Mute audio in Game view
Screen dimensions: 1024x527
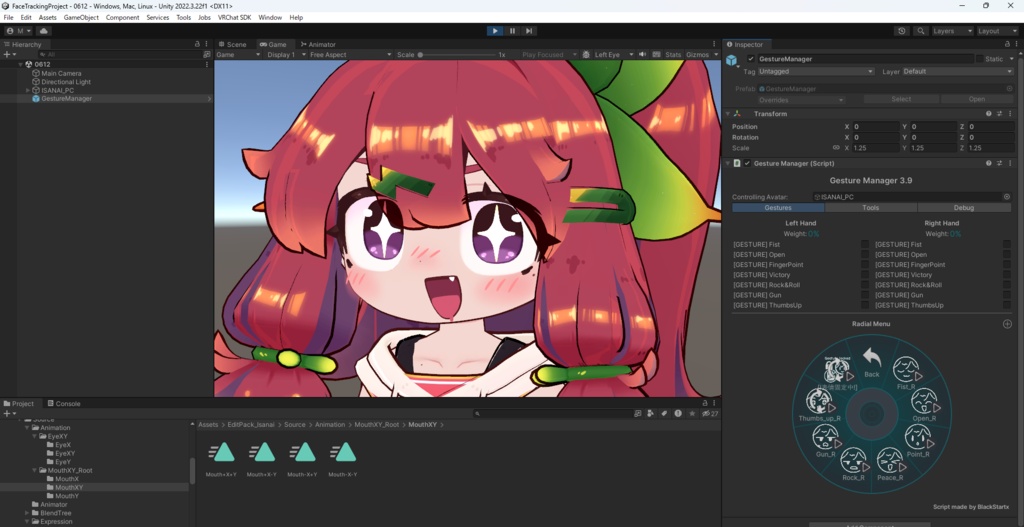643,55
